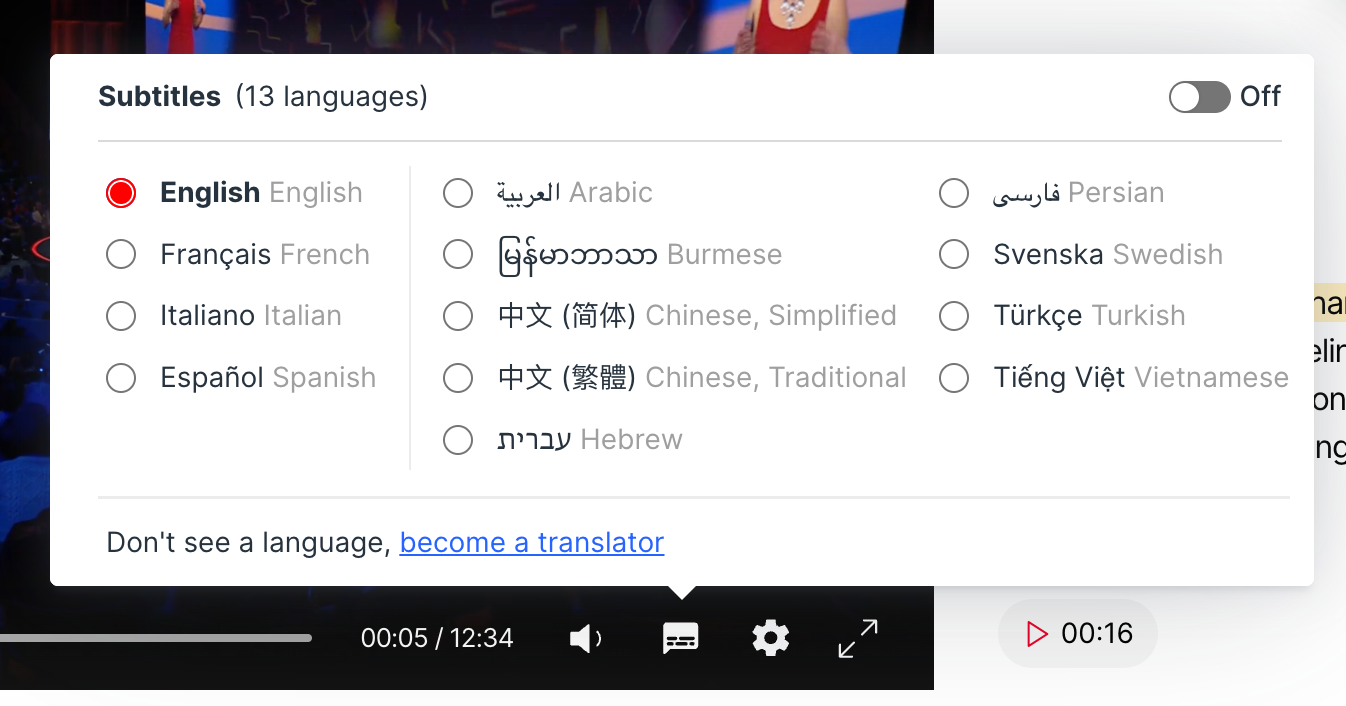The image size is (1346, 706).
Task: Seek using the video progress bar
Action: pyautogui.click(x=160, y=637)
